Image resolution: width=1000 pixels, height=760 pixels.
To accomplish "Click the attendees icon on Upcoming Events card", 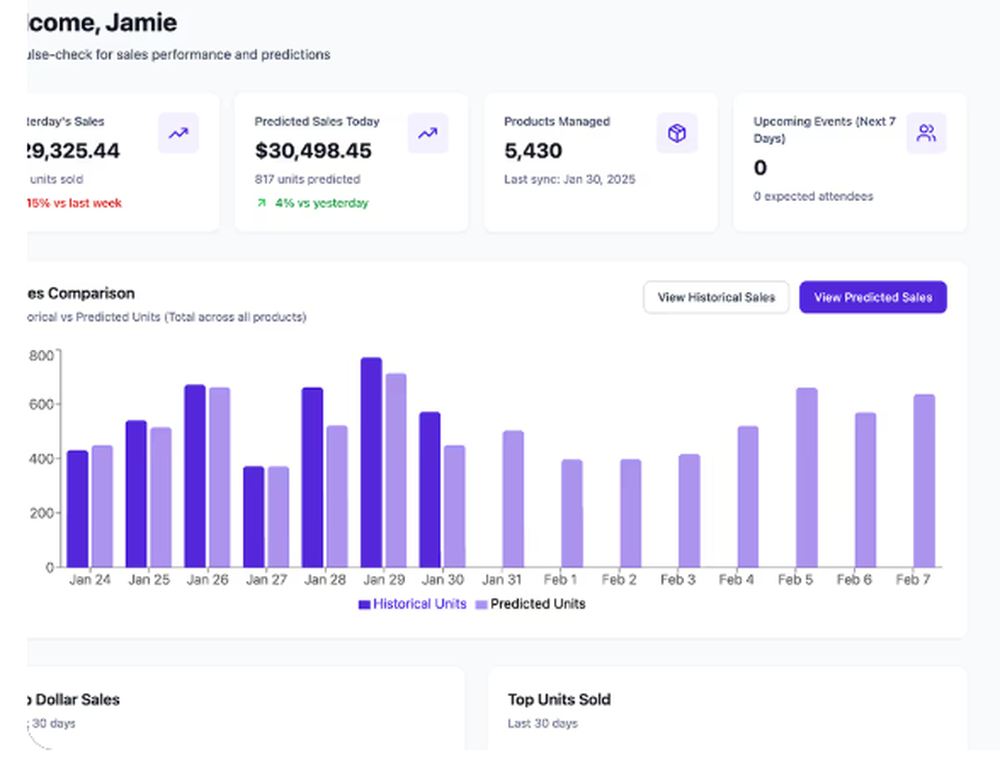I will pyautogui.click(x=926, y=133).
